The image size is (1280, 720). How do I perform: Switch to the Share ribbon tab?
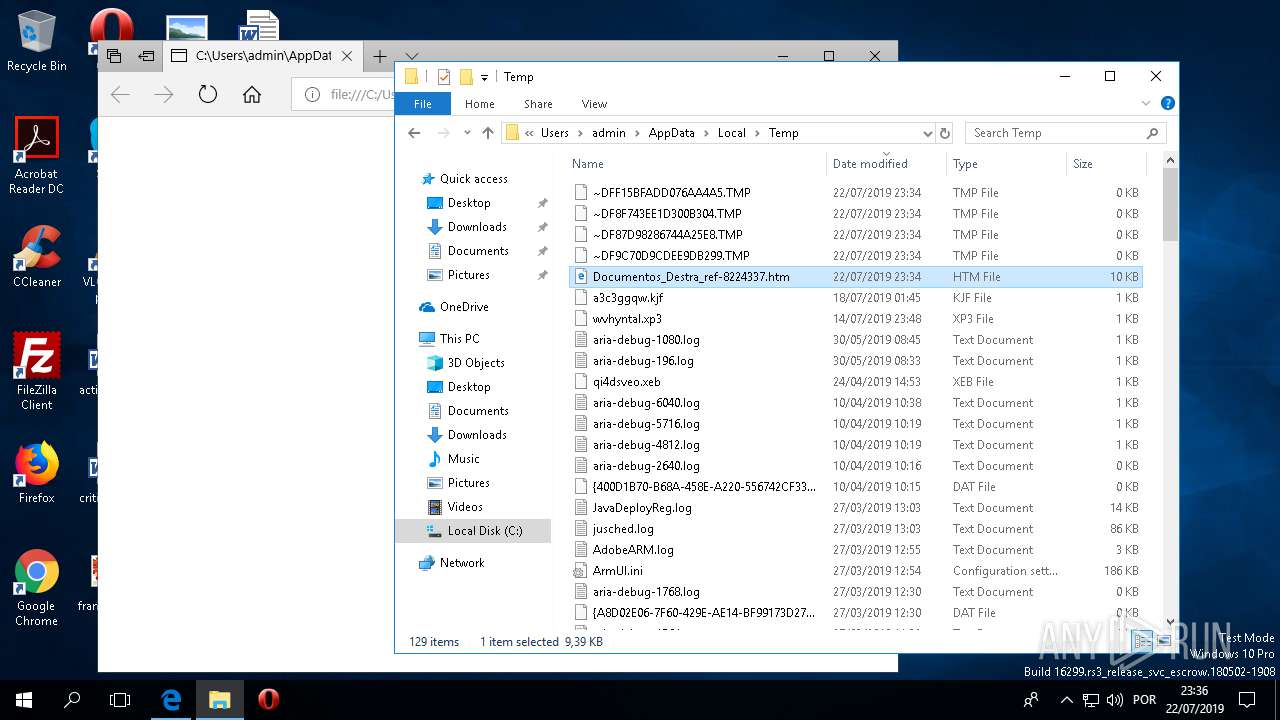pos(538,104)
